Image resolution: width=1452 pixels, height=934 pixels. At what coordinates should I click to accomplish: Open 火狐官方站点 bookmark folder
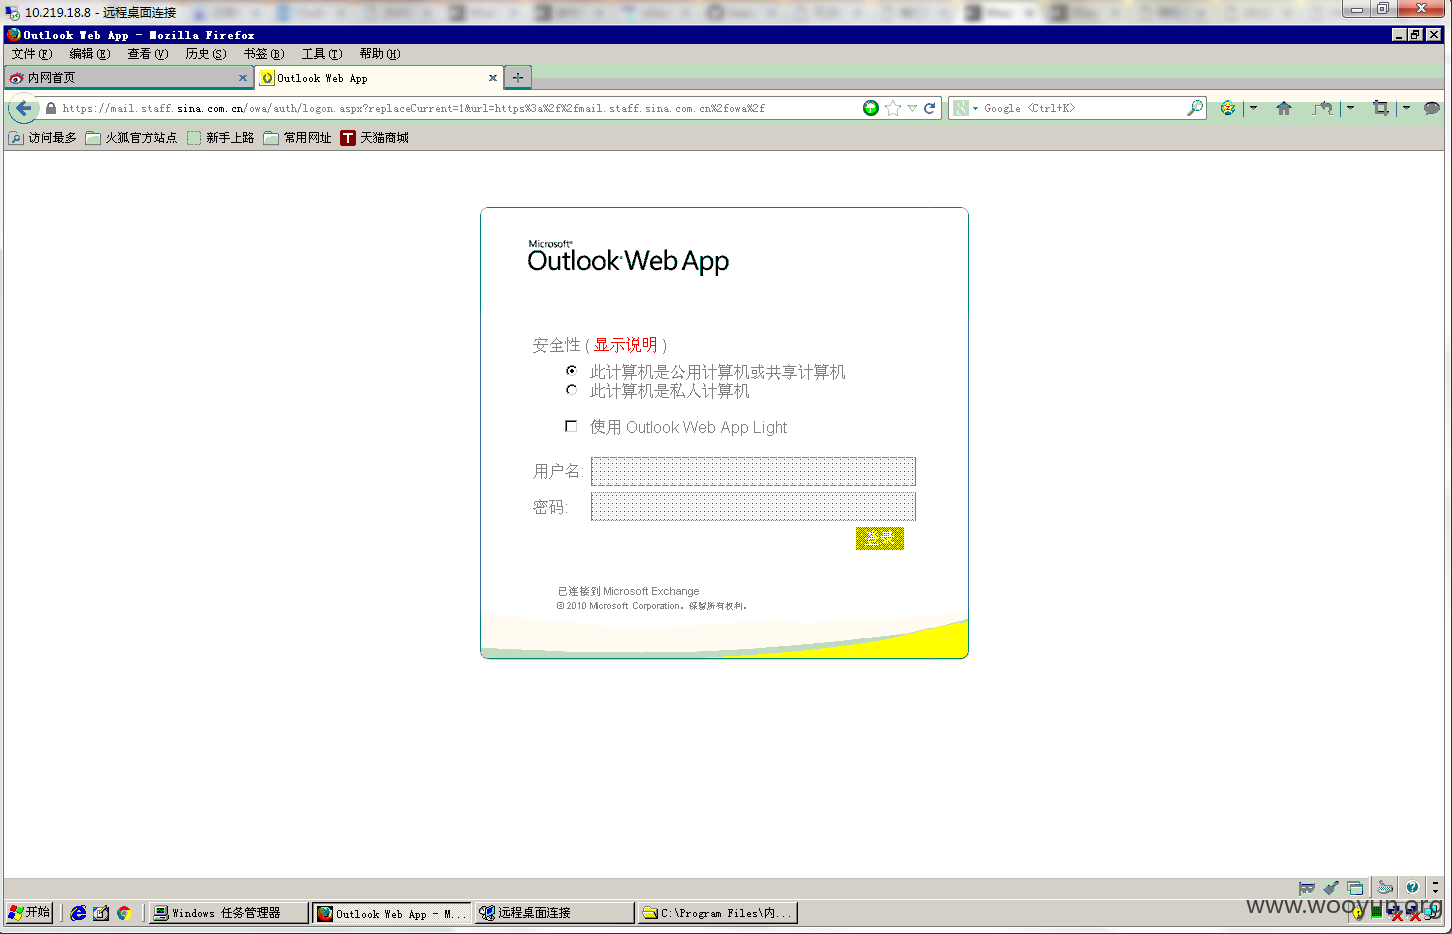coord(131,138)
